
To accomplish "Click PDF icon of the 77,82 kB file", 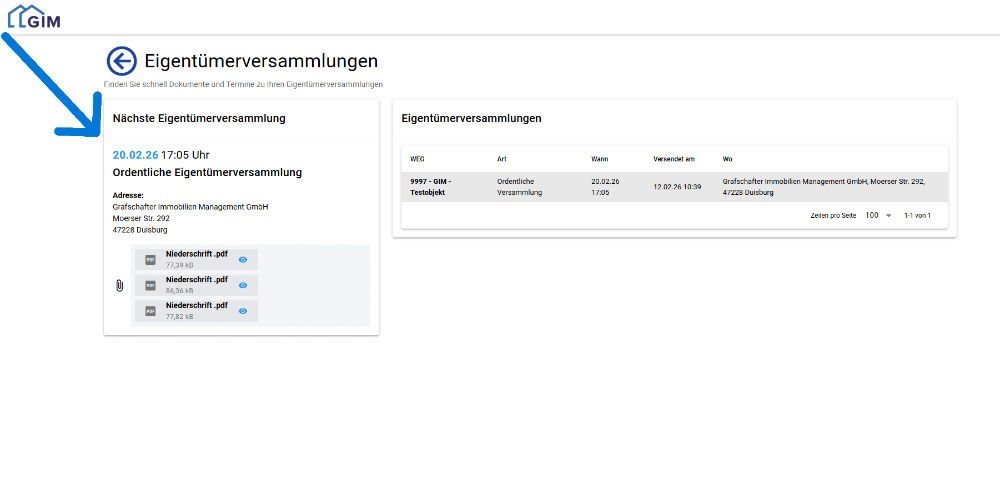I will [150, 311].
